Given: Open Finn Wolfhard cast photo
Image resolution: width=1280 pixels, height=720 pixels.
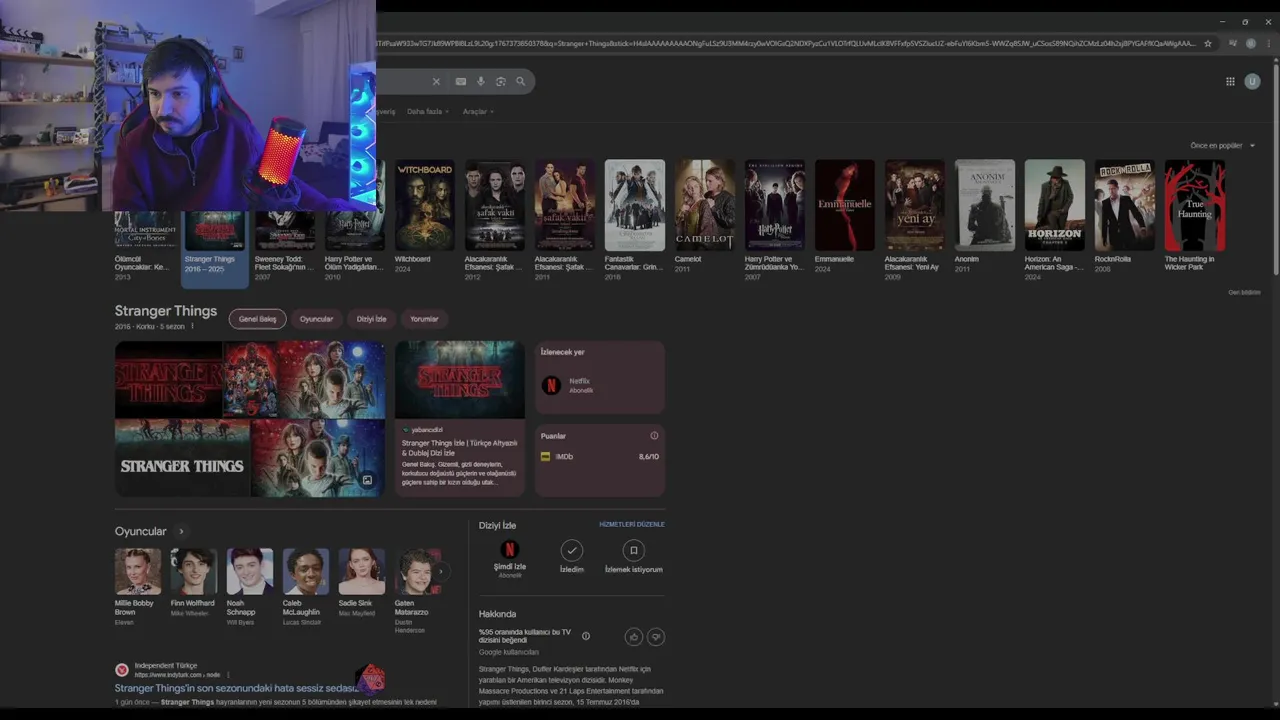Looking at the screenshot, I should tap(194, 571).
